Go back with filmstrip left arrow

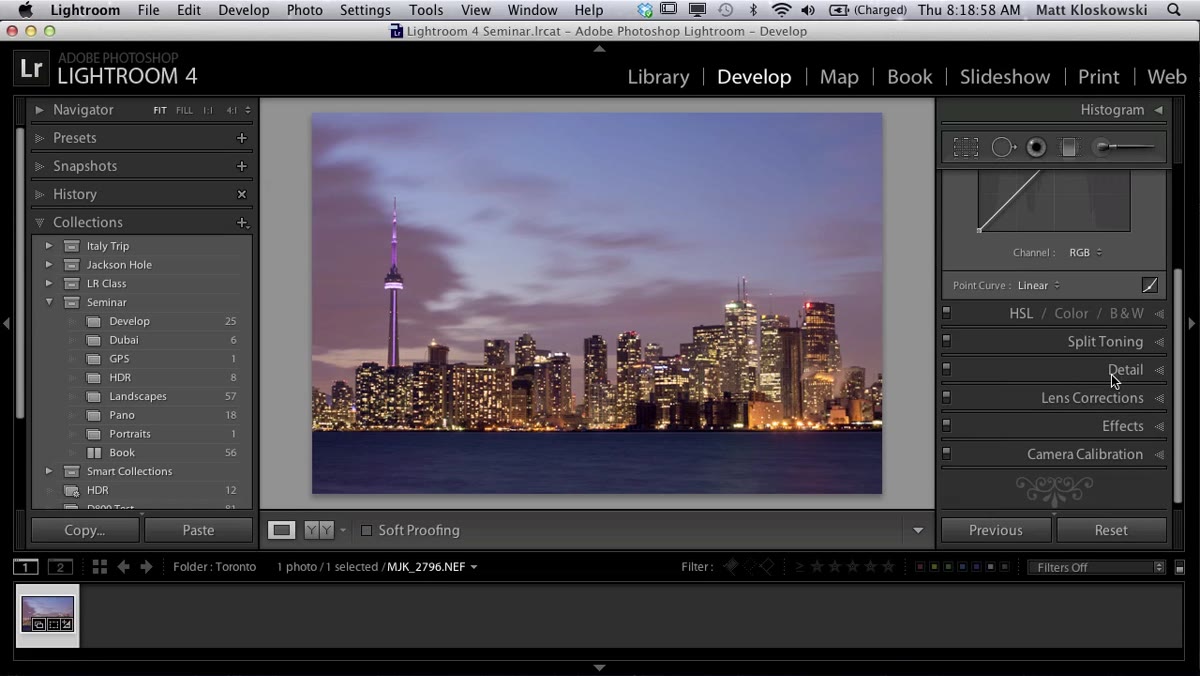click(x=124, y=567)
